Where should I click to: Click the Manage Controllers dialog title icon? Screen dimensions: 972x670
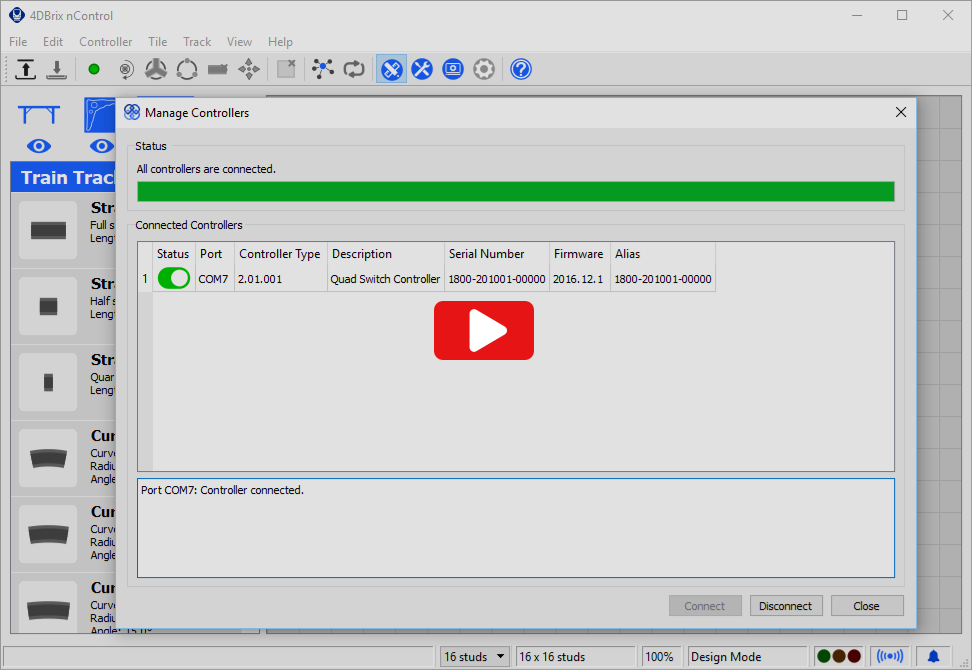click(x=131, y=112)
